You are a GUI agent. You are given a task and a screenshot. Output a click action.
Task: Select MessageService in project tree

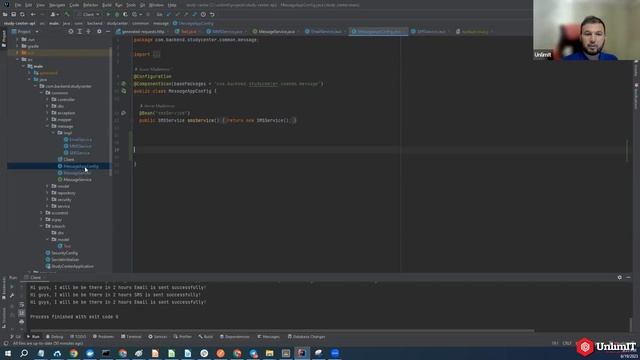(75, 180)
